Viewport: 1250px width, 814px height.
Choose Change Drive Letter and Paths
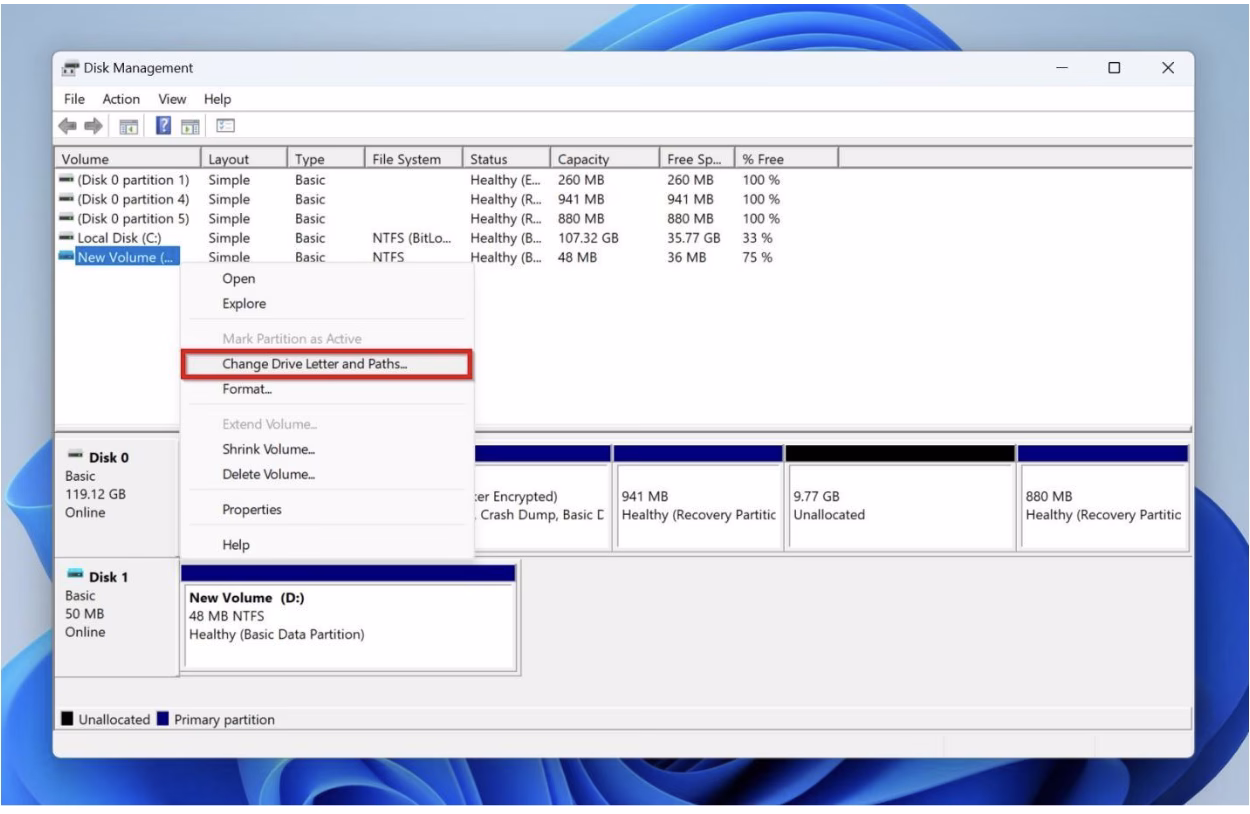pos(314,365)
